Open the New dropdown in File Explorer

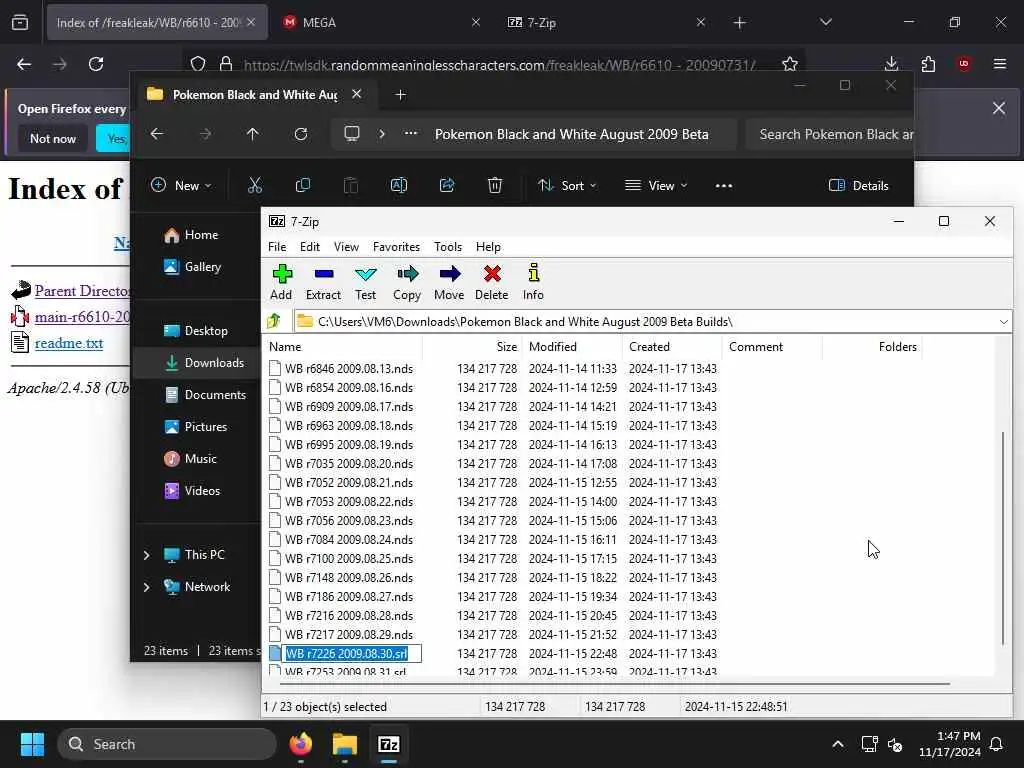pos(181,185)
